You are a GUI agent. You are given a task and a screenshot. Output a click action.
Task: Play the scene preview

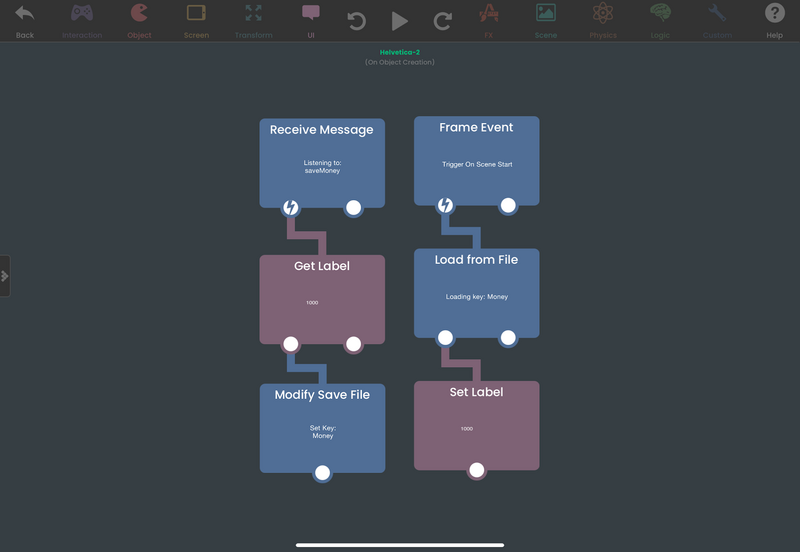tap(399, 21)
